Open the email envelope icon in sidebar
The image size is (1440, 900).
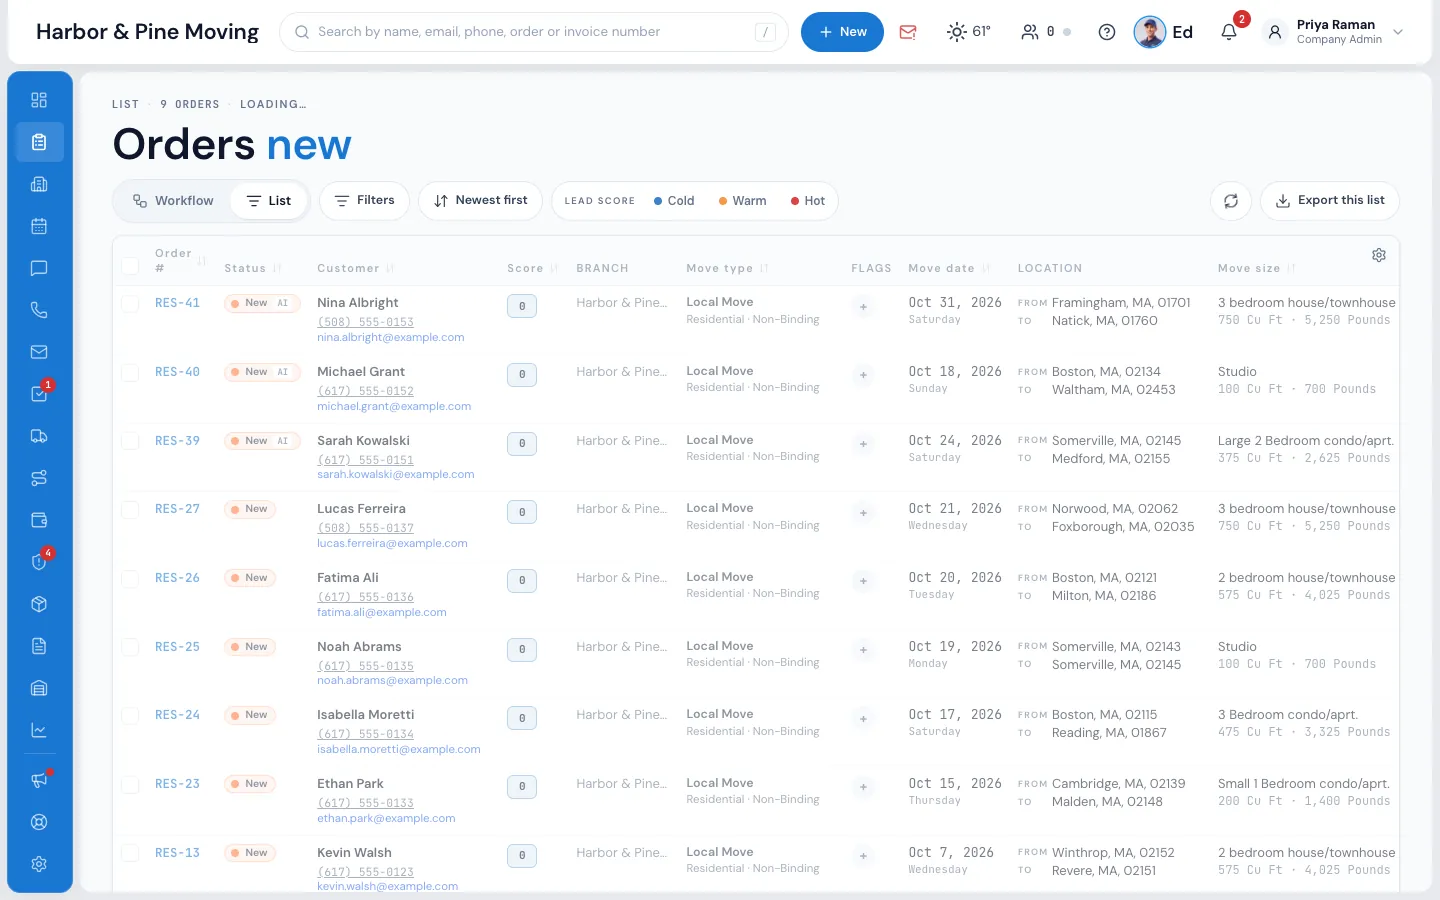click(x=39, y=352)
